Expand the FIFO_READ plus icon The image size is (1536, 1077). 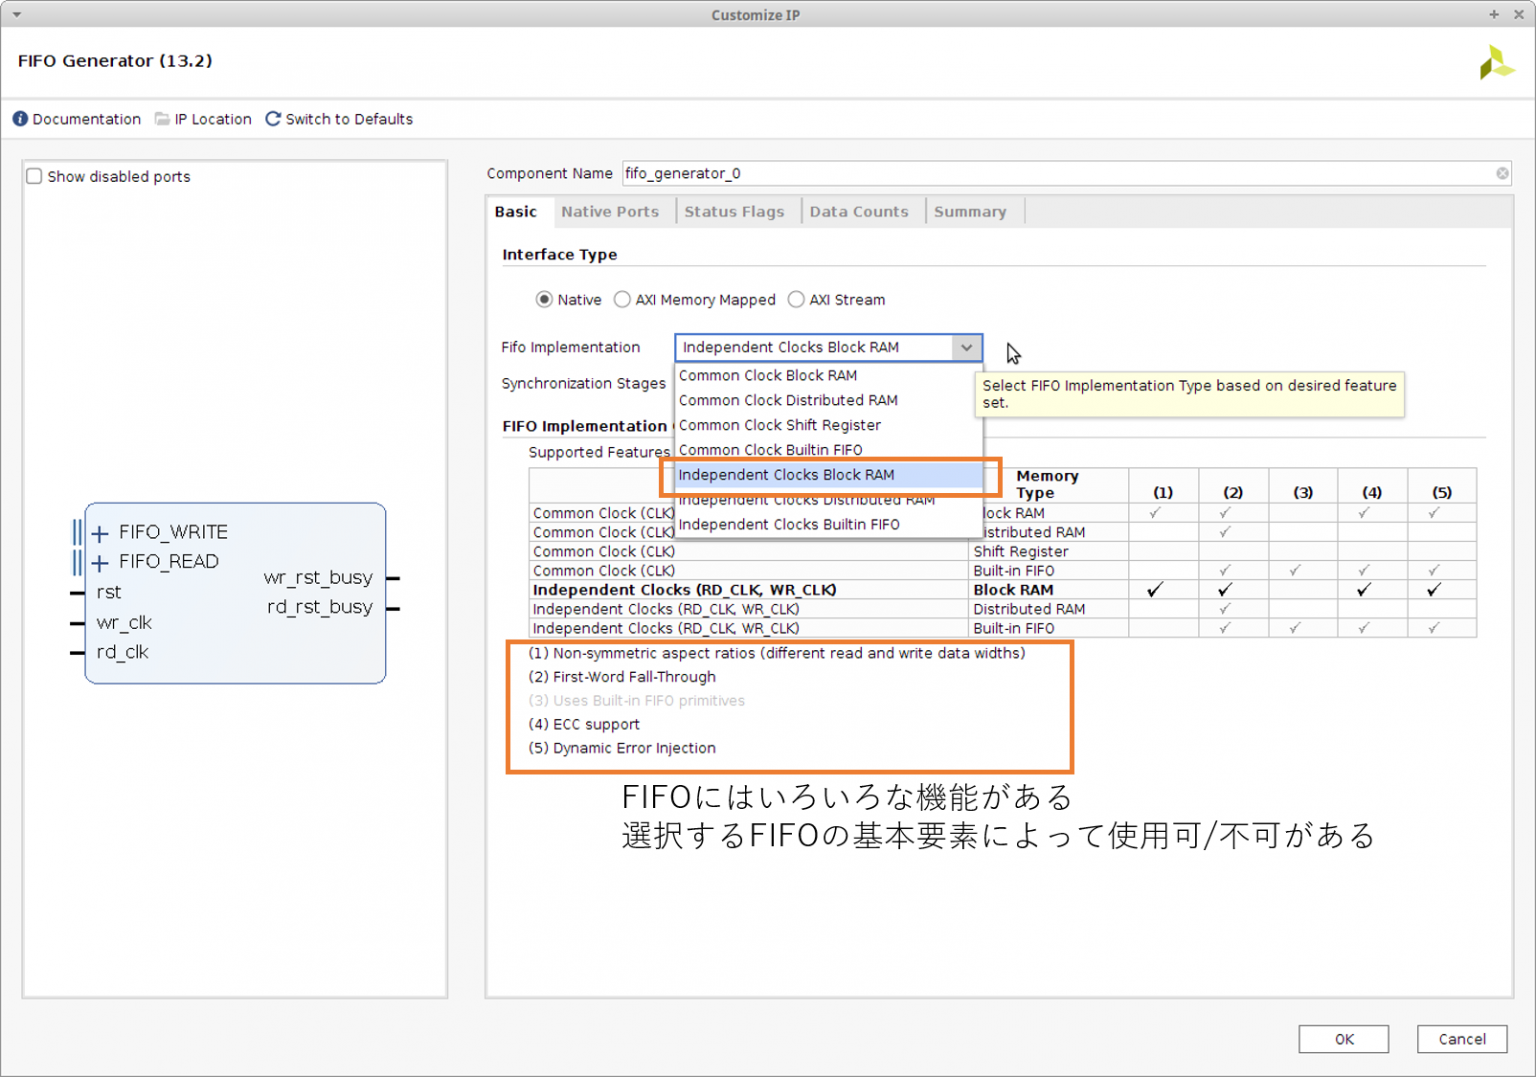pyautogui.click(x=100, y=563)
